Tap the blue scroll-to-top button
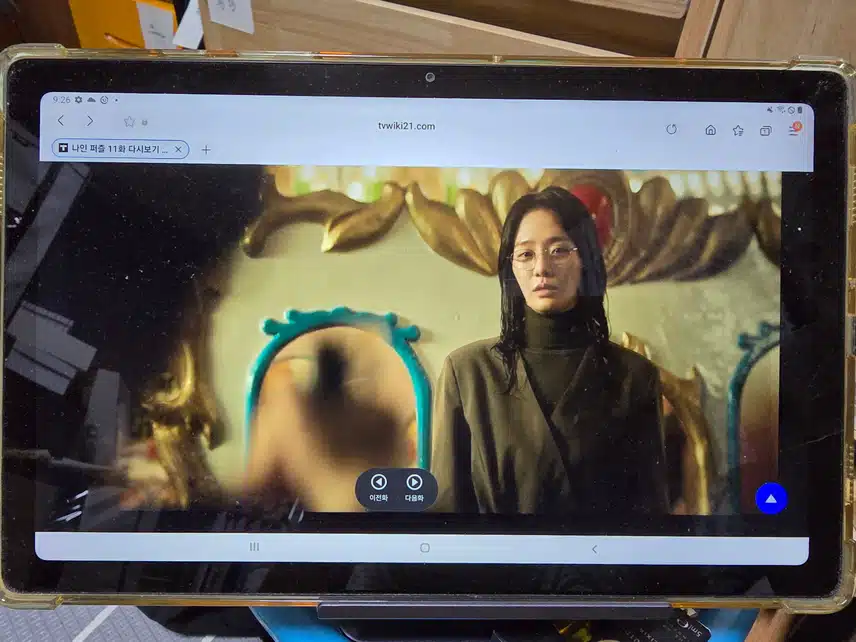Viewport: 856px width, 642px height. point(771,498)
